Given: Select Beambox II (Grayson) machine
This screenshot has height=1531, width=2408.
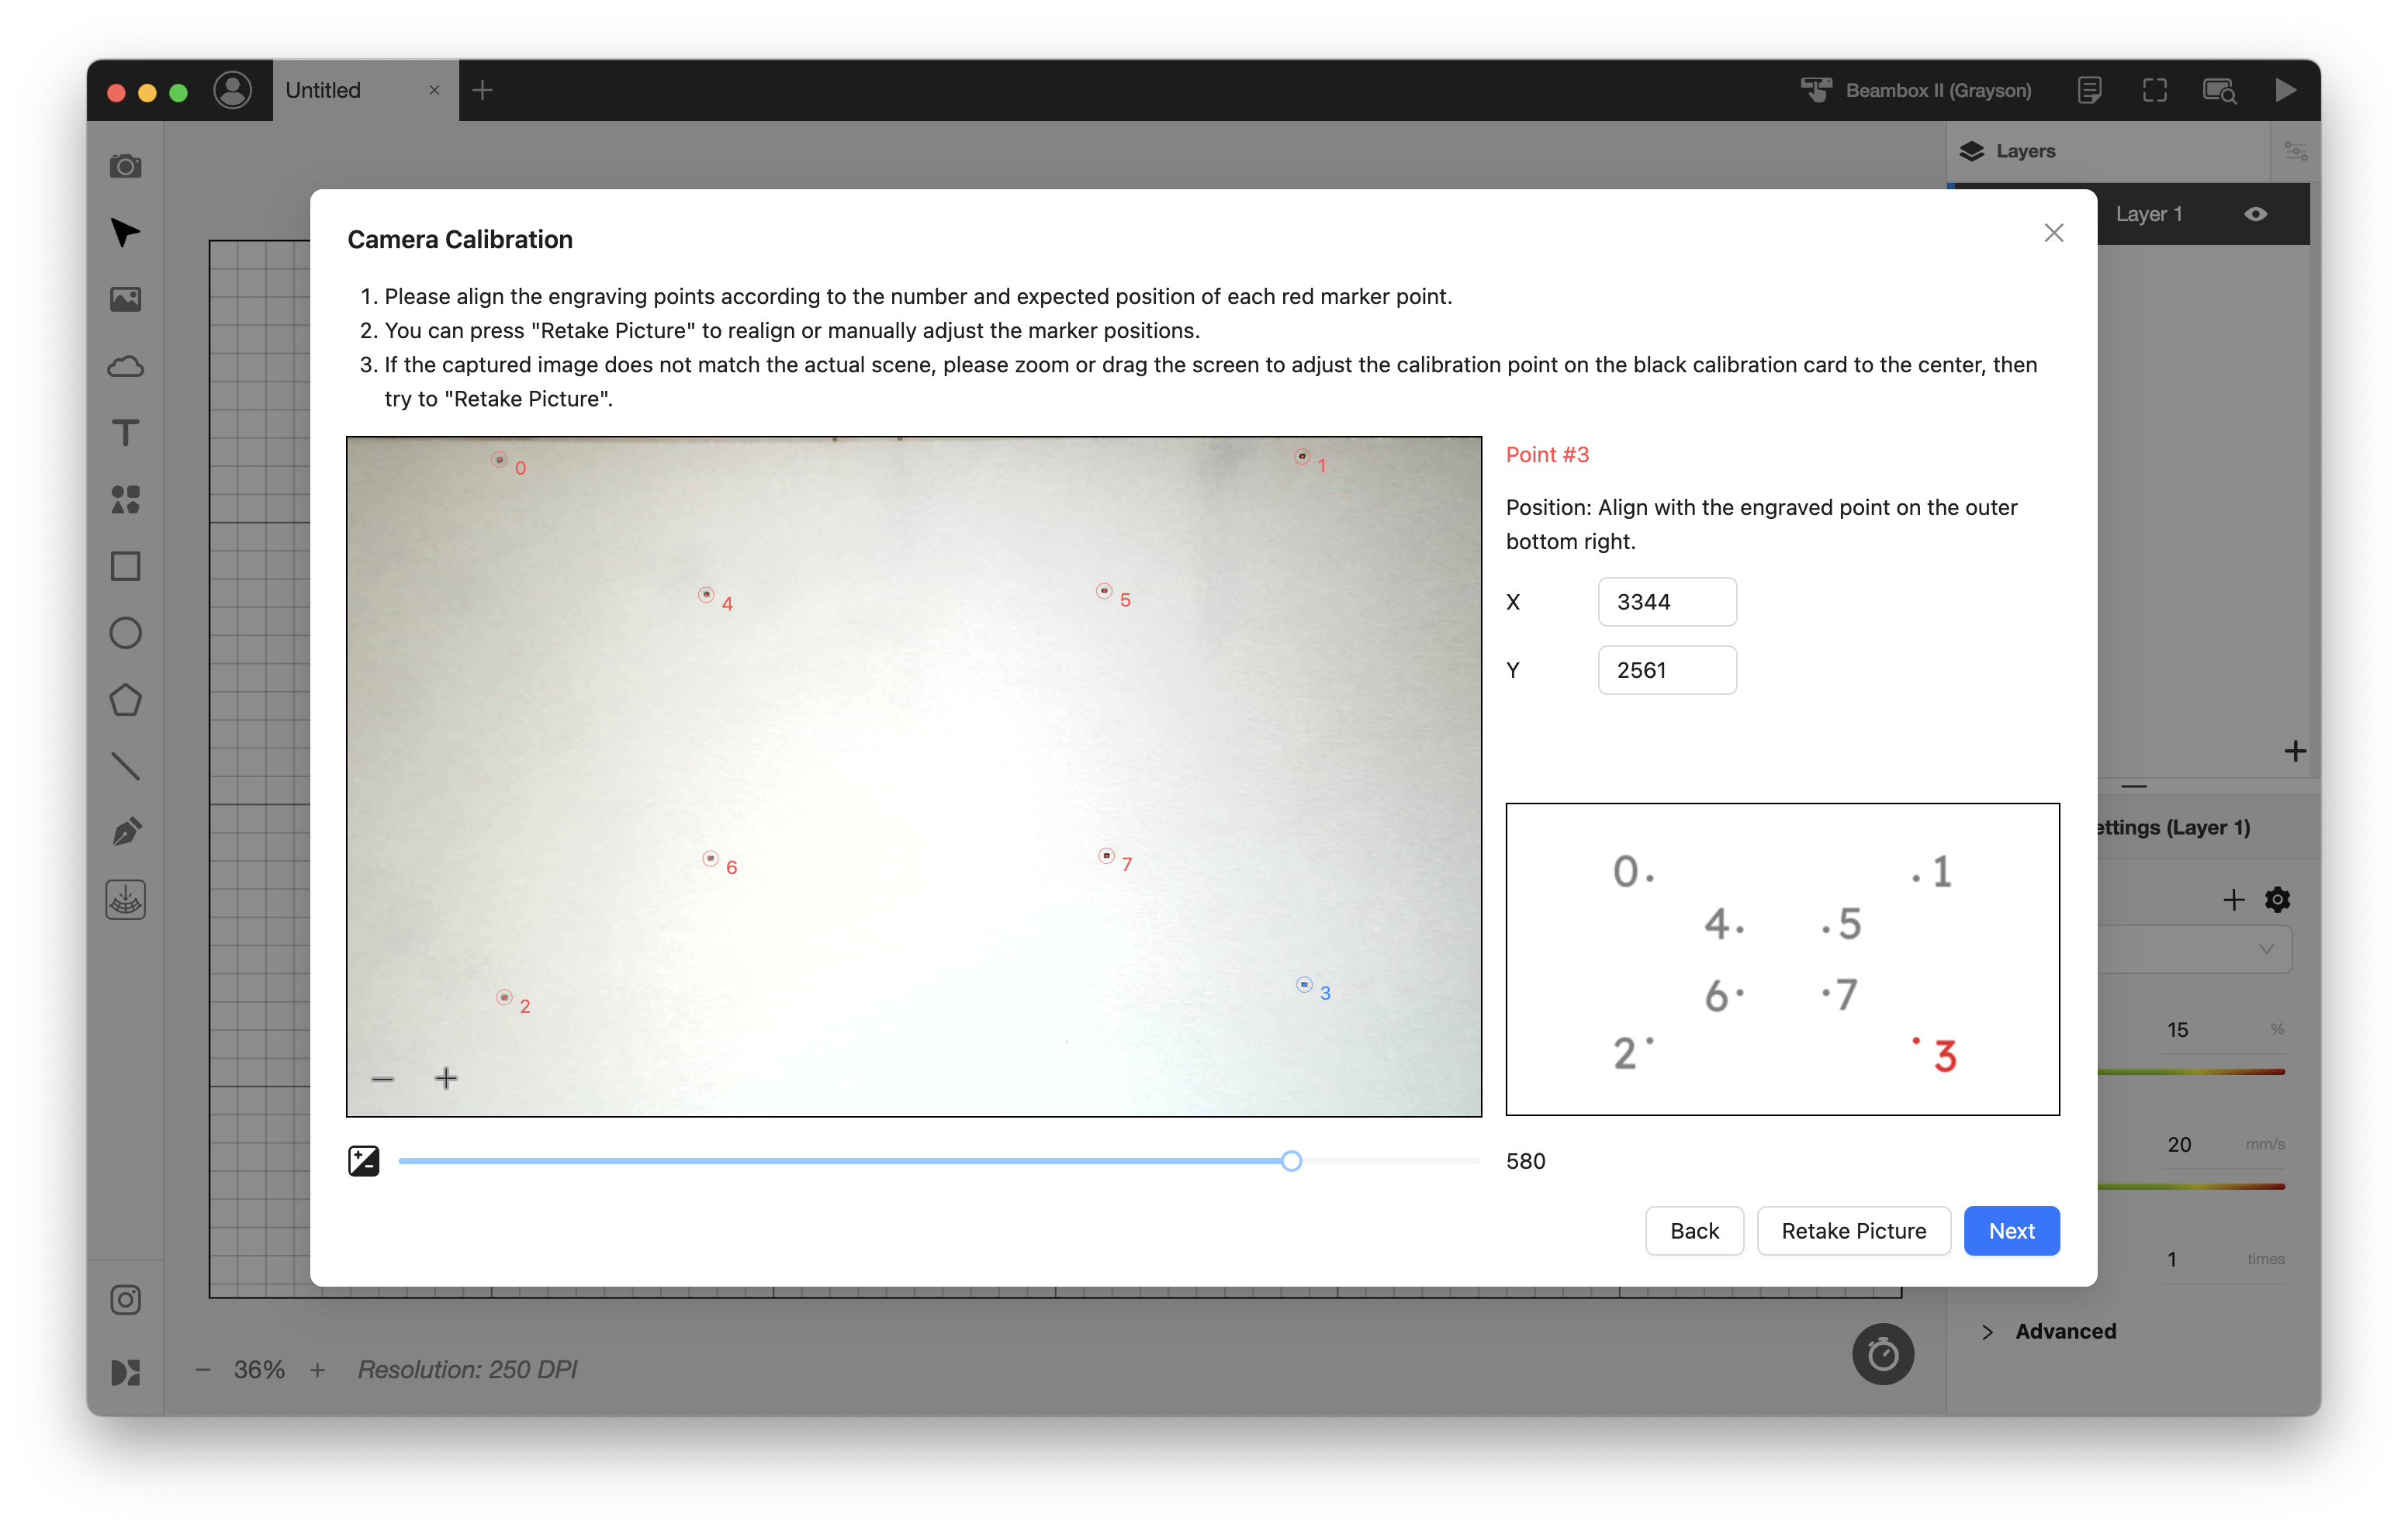Looking at the screenshot, I should (1916, 90).
